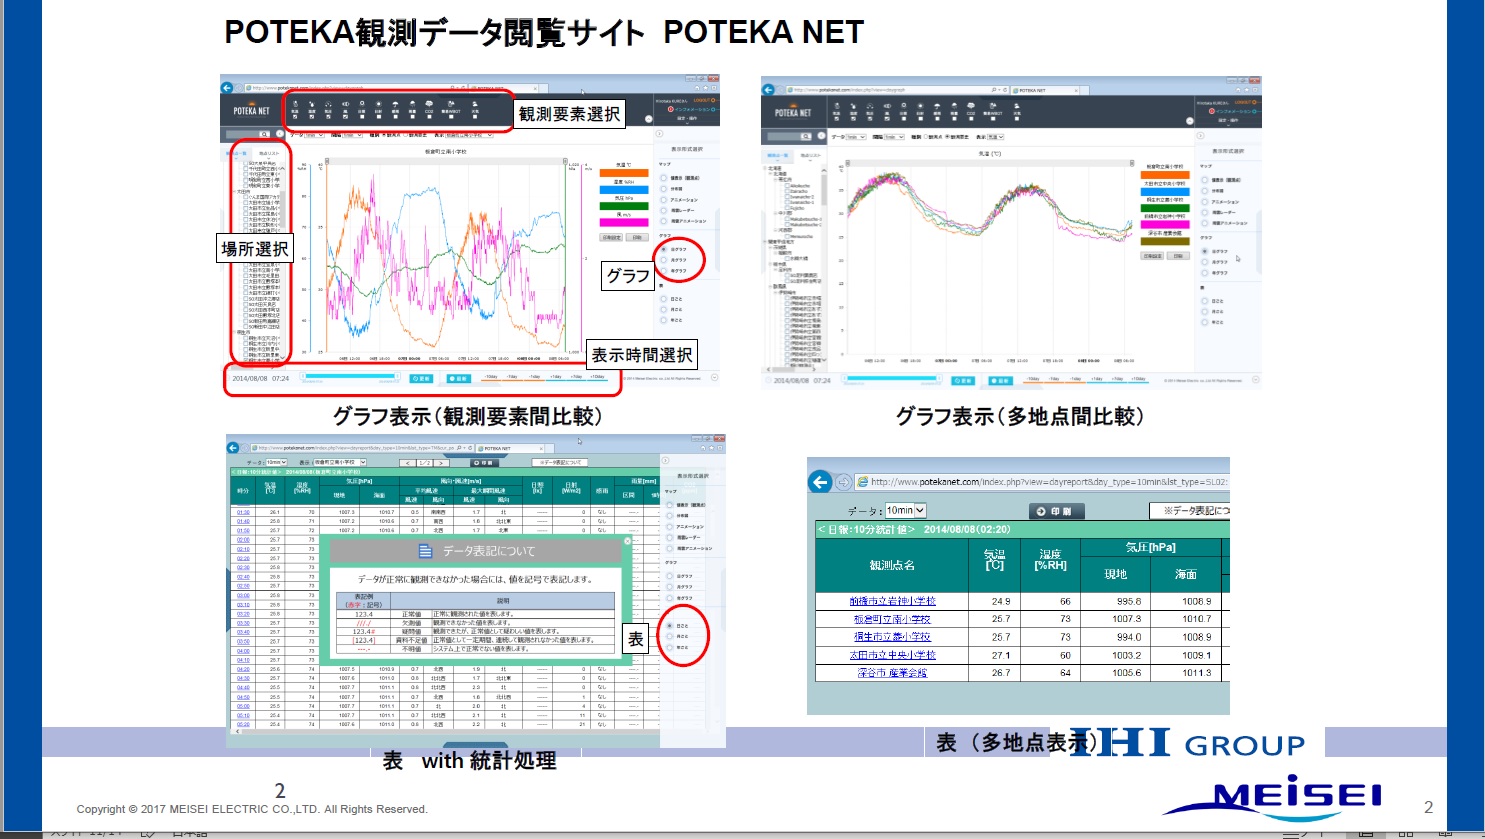
Task: Open 太田市立中央小学校 station link
Action: (x=892, y=655)
